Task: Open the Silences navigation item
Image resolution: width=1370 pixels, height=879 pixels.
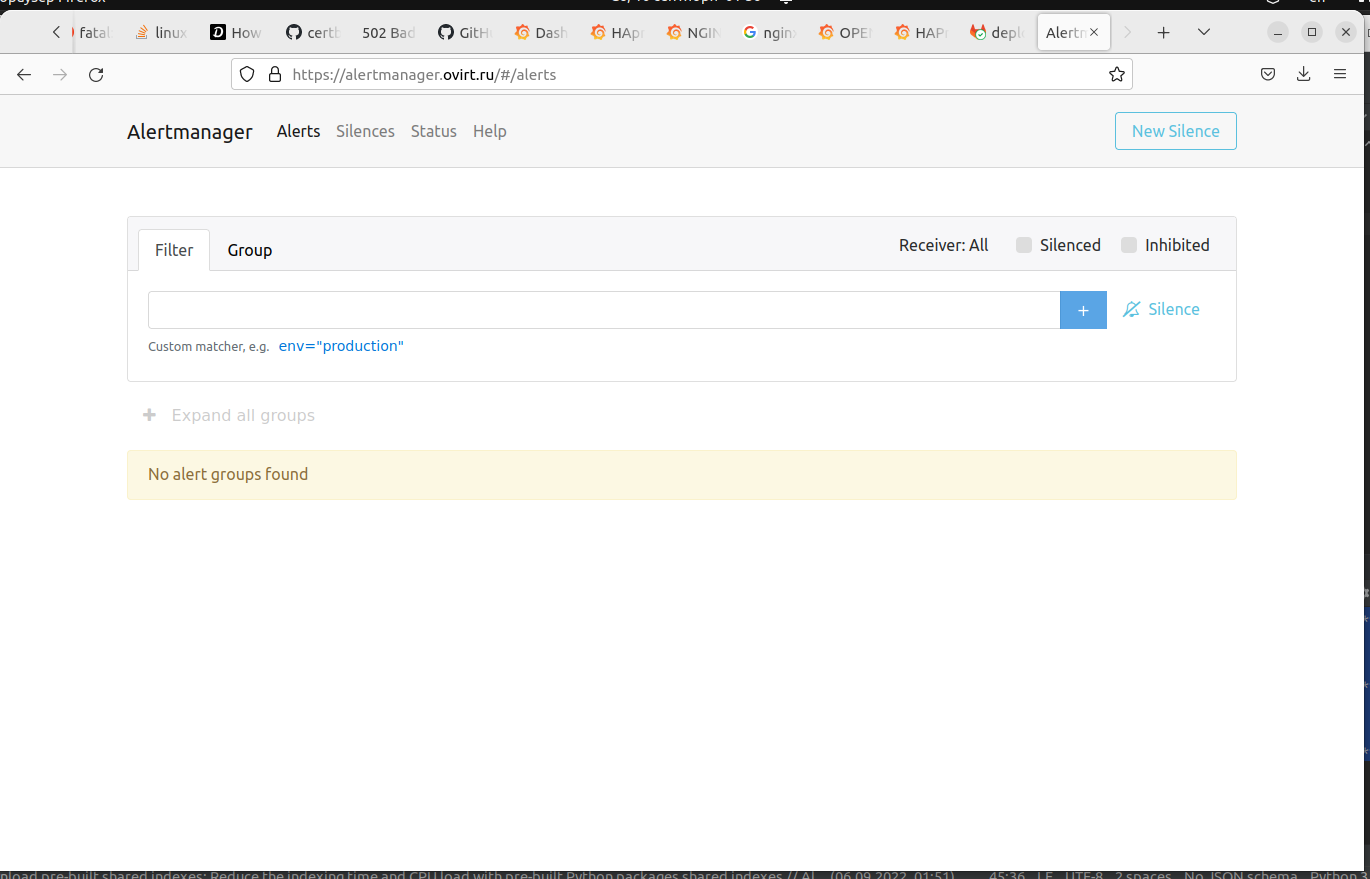Action: click(365, 131)
